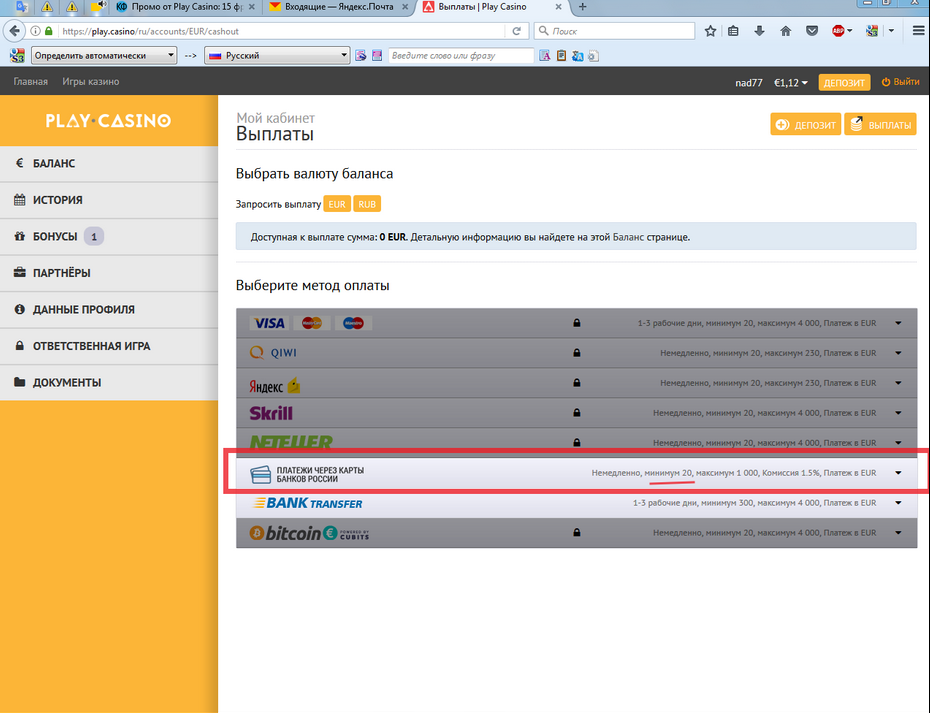Select EUR payout currency
Screen dimensions: 930x713
(x=337, y=204)
